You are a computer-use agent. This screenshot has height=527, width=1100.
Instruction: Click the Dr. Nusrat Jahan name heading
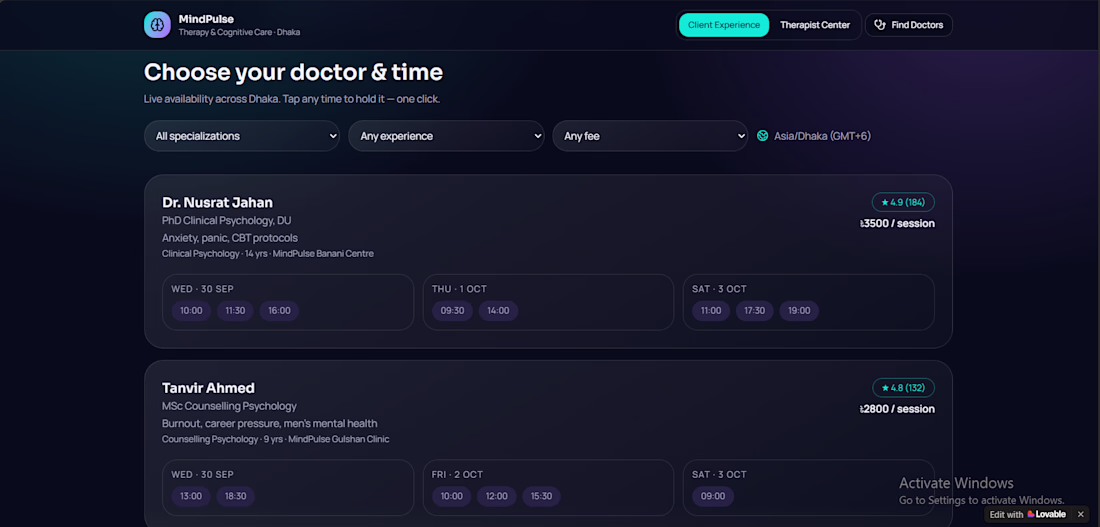click(217, 203)
